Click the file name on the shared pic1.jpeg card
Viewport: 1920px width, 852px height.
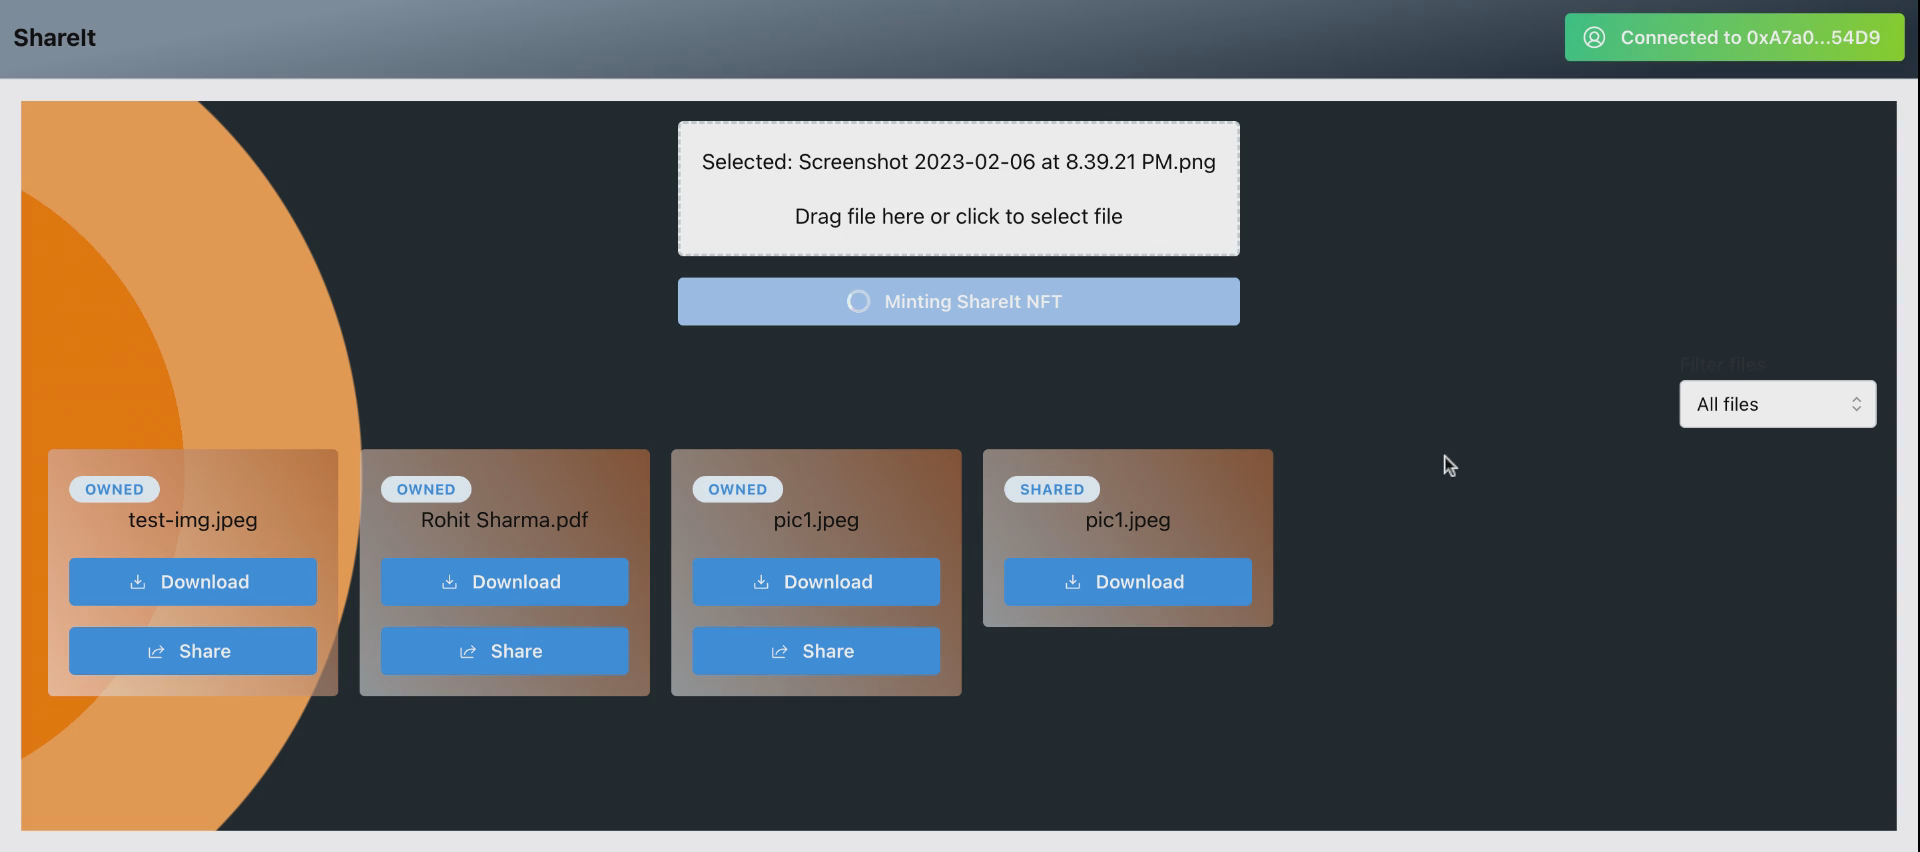coord(1128,520)
